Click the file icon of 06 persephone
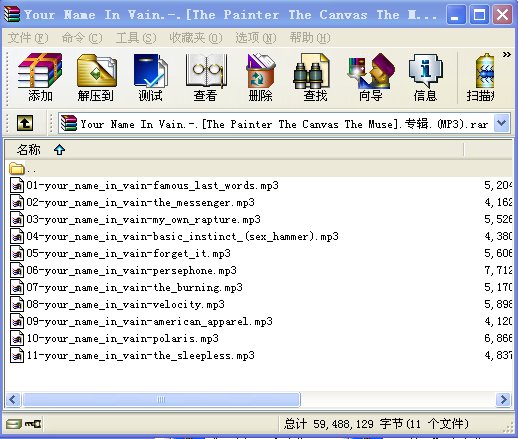 17,270
